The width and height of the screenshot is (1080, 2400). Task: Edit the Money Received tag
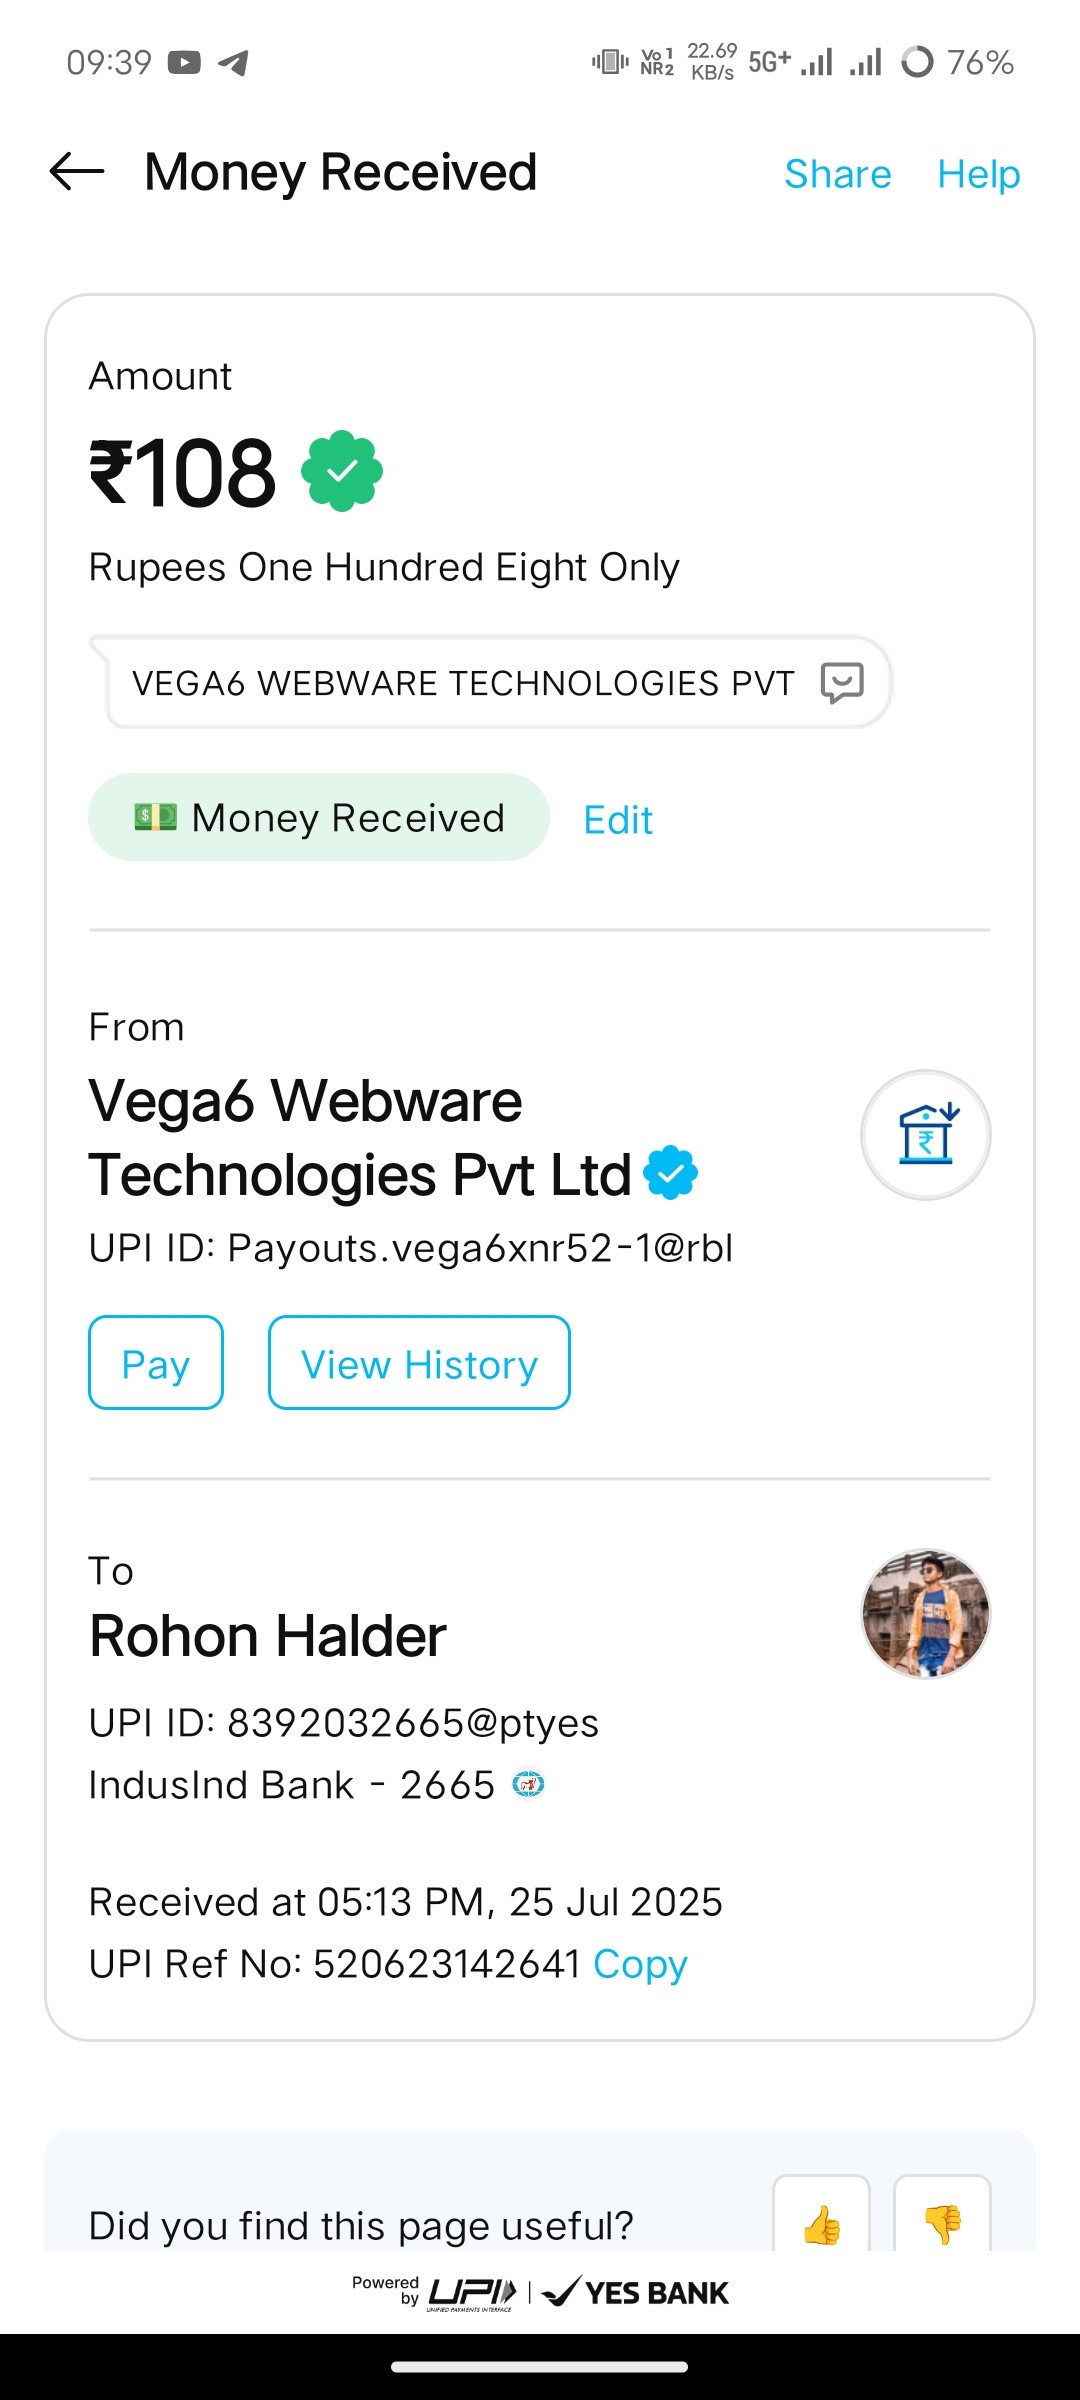pyautogui.click(x=618, y=820)
